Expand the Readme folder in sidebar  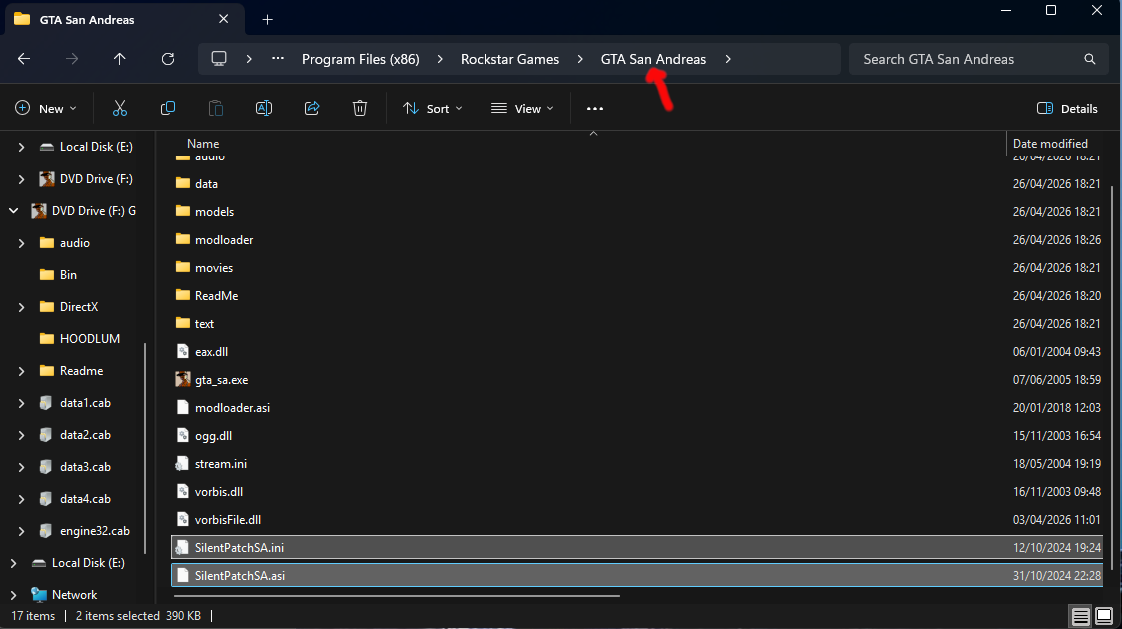[x=21, y=371]
